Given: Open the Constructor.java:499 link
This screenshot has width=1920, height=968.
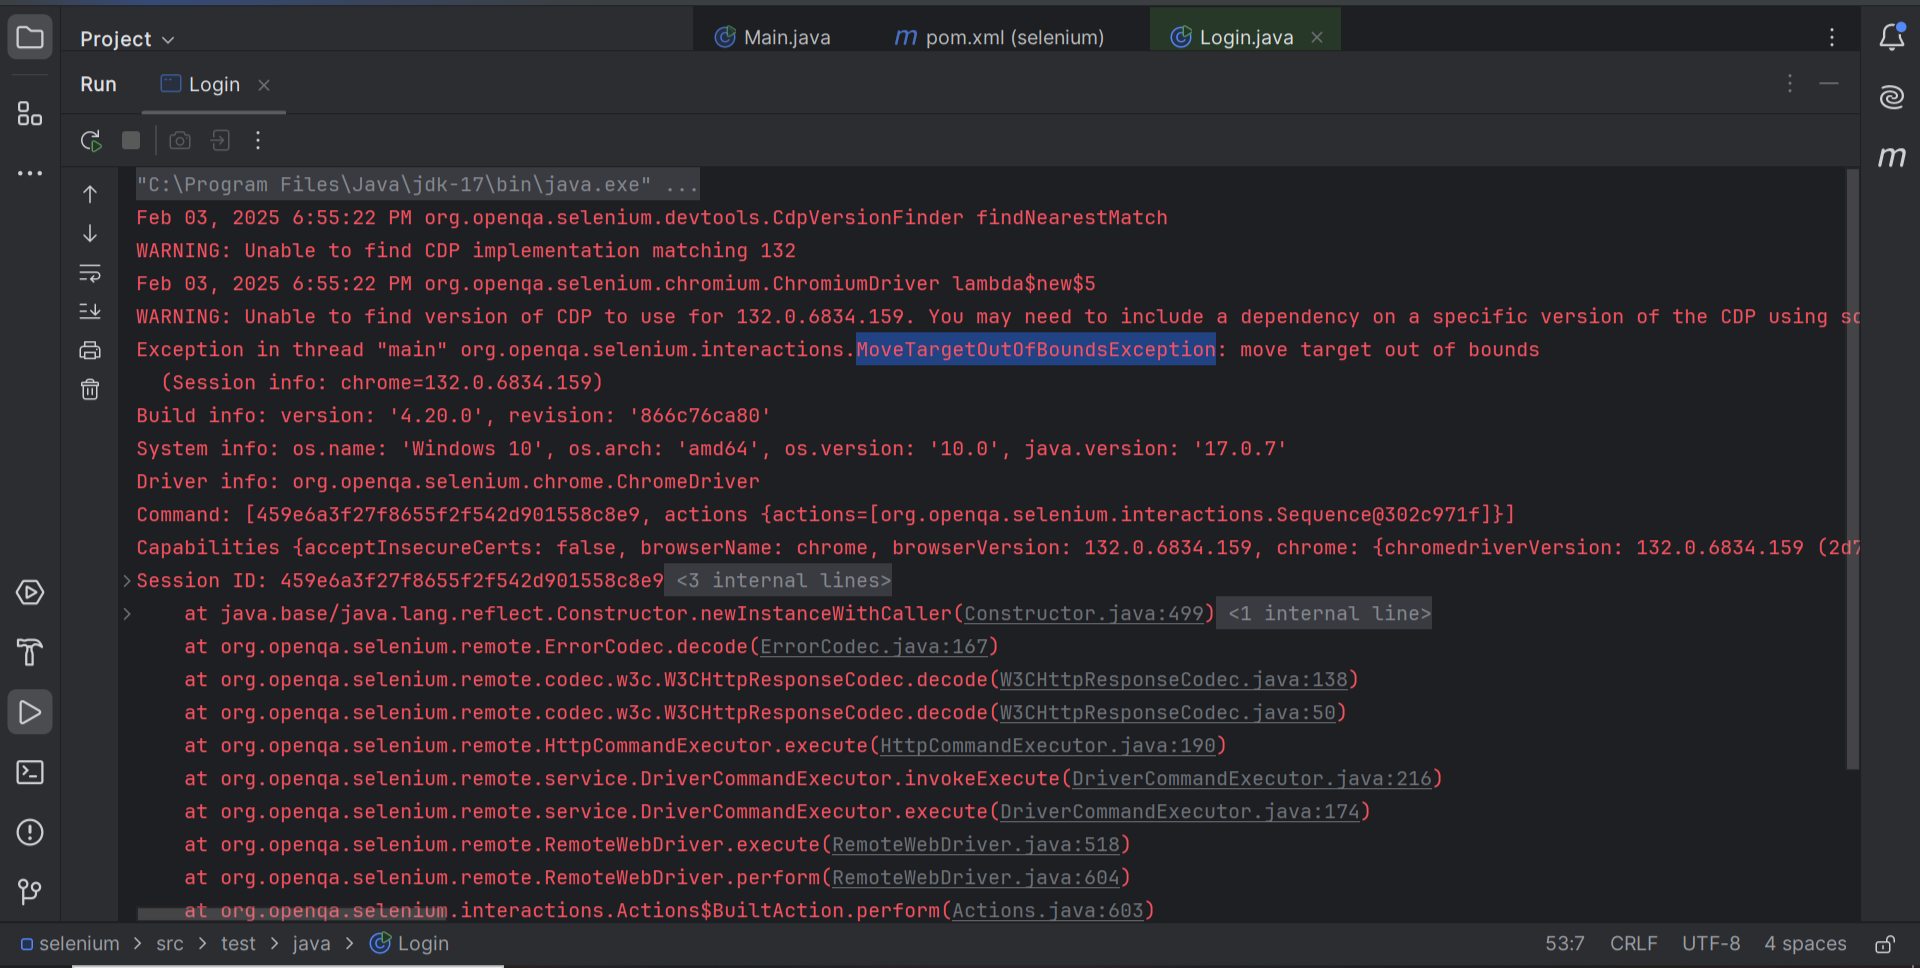Looking at the screenshot, I should click(1084, 614).
